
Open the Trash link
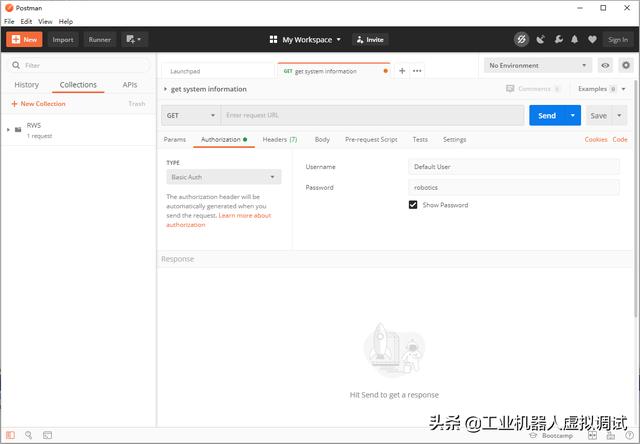137,104
